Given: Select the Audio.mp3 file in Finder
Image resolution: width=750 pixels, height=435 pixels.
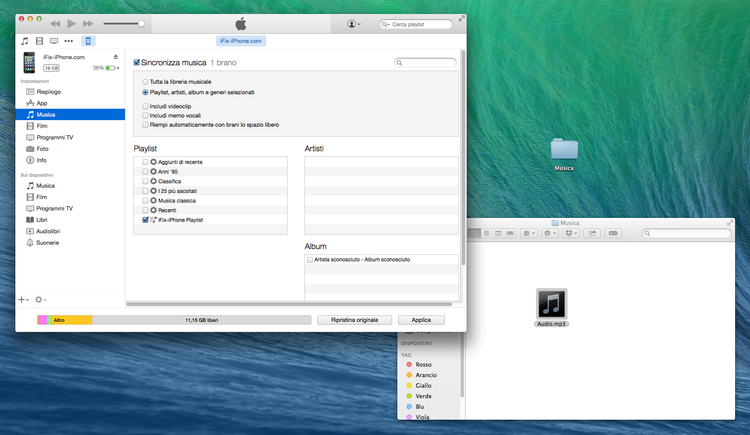Looking at the screenshot, I should coord(551,304).
